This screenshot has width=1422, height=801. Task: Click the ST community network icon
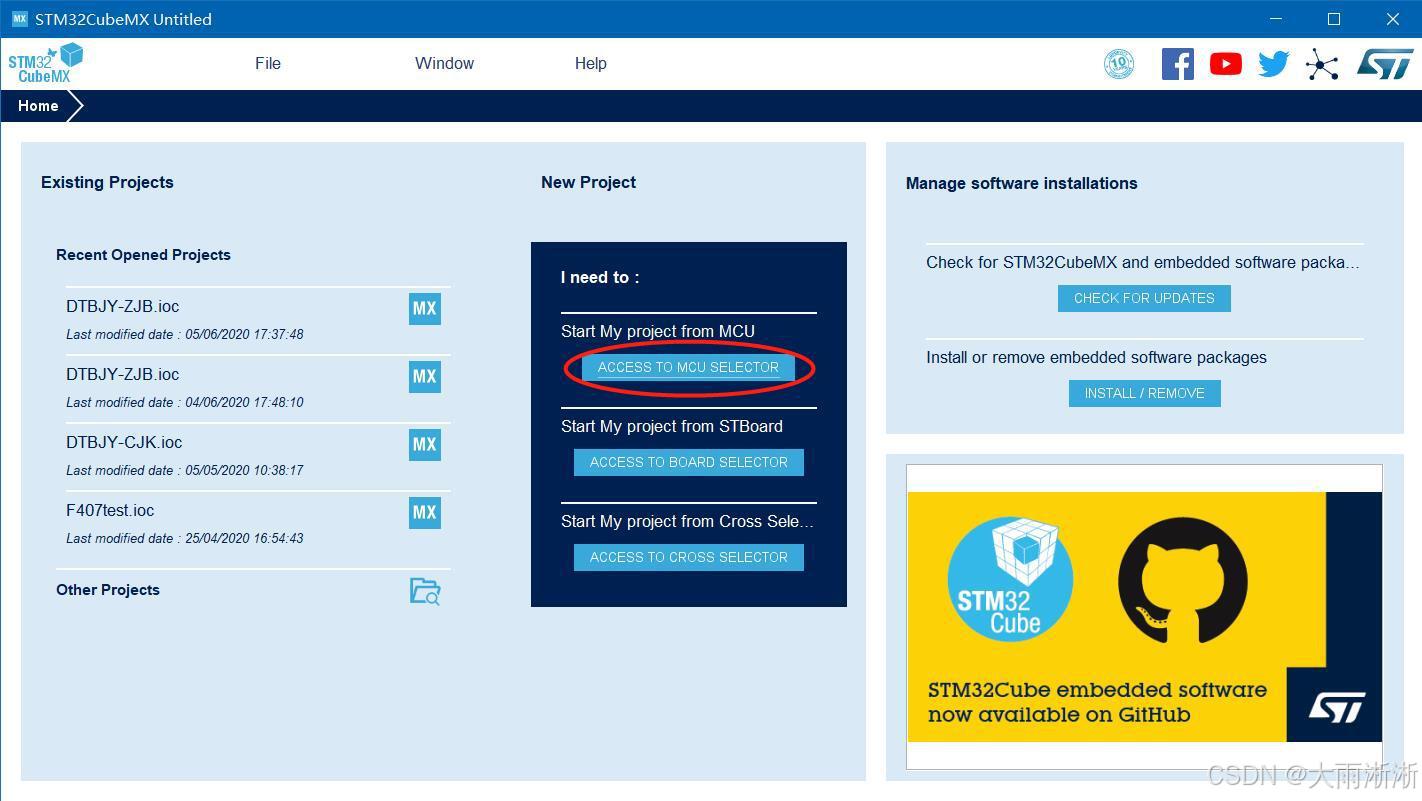pyautogui.click(x=1322, y=65)
